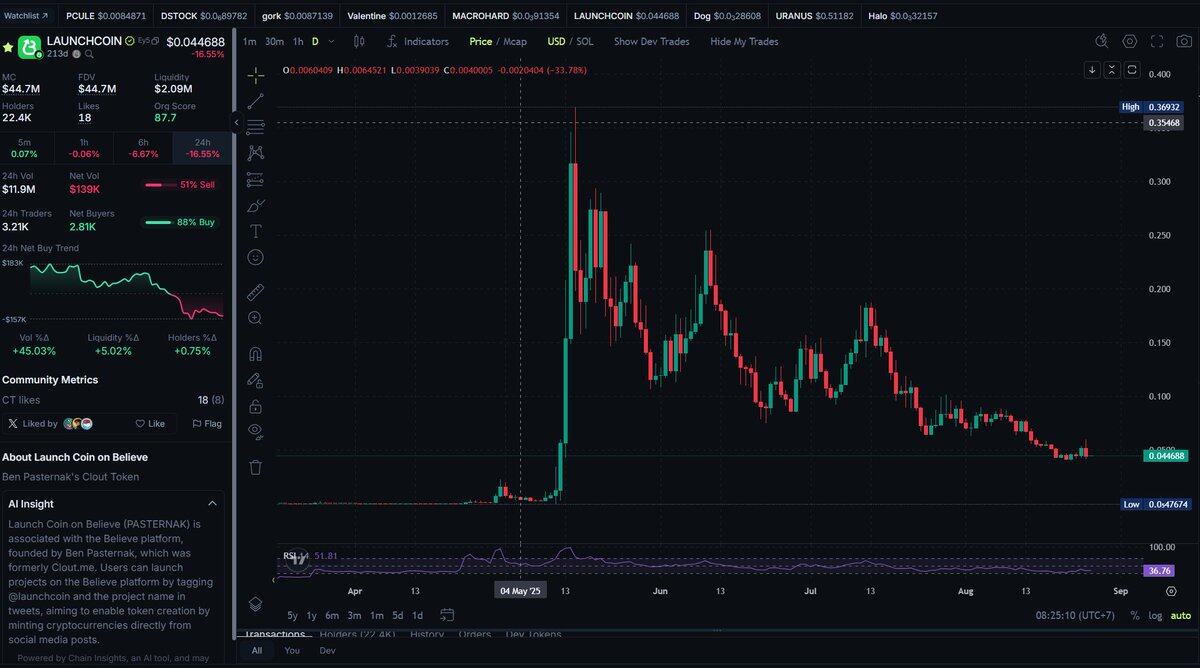Select the trend line drawing tool
1200x668 pixels.
coord(255,101)
